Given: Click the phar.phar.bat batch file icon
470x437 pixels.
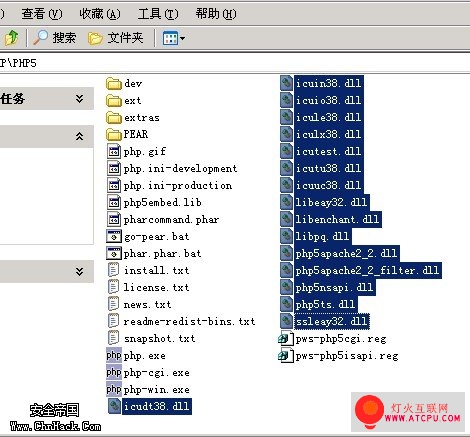Looking at the screenshot, I should point(114,253).
